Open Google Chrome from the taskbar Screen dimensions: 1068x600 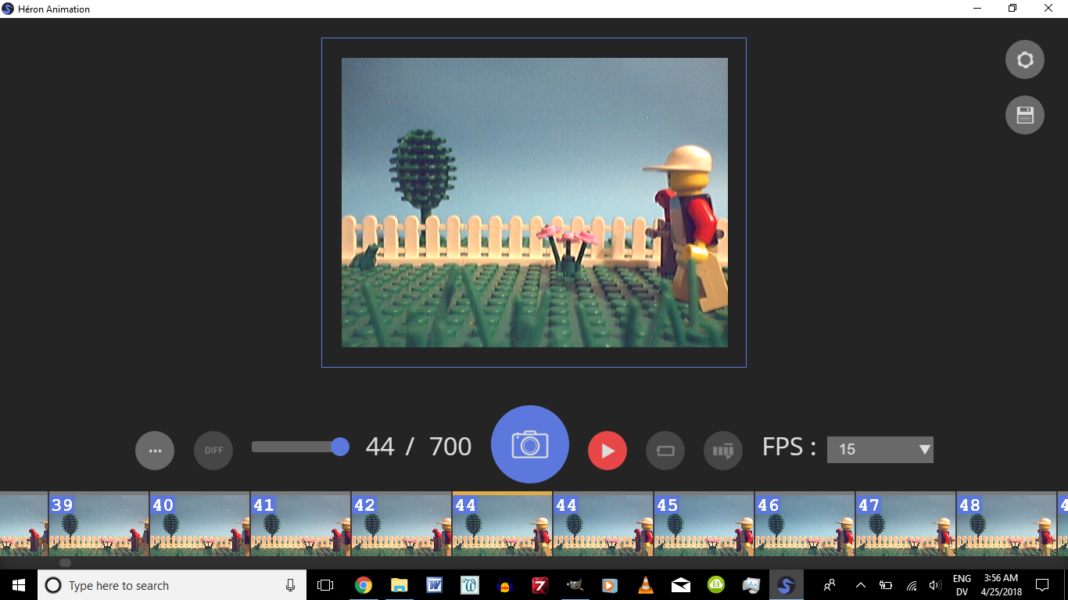(363, 585)
